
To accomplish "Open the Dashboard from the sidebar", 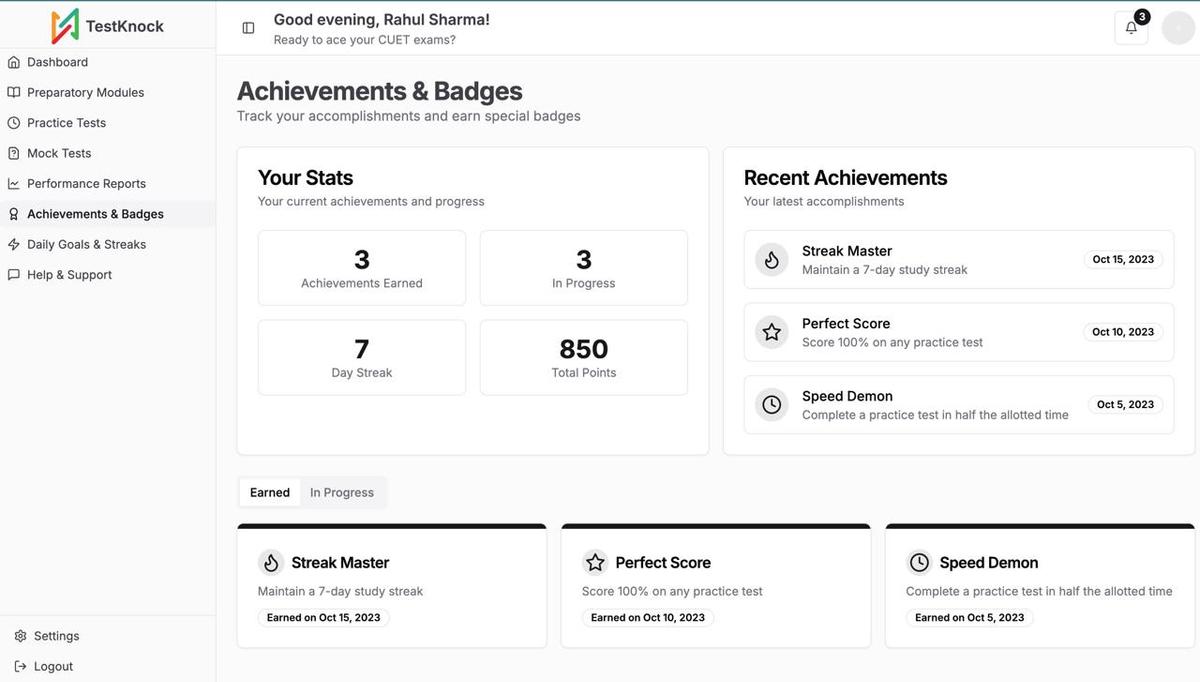I will (57, 62).
